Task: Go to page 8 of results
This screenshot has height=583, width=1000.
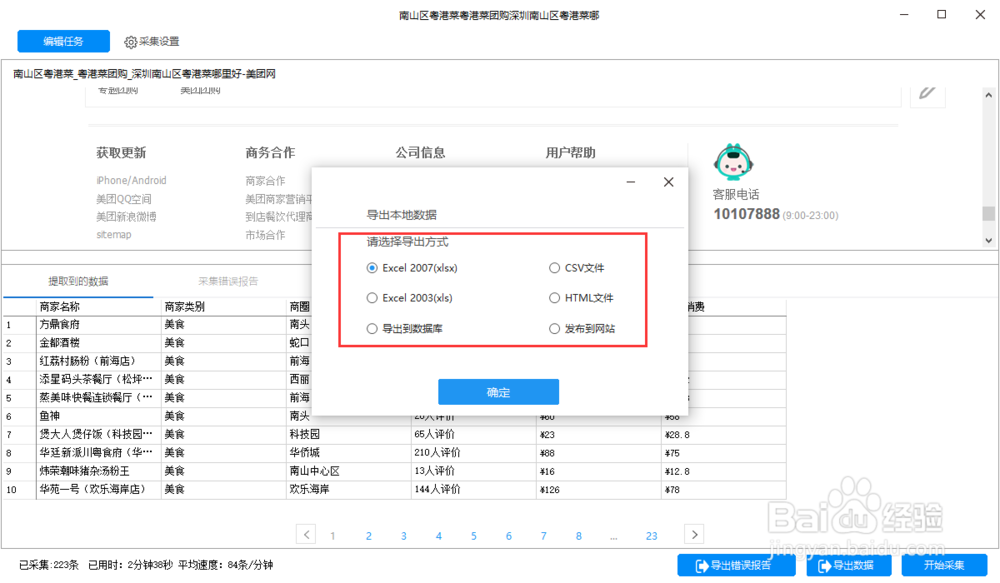Action: click(x=578, y=536)
